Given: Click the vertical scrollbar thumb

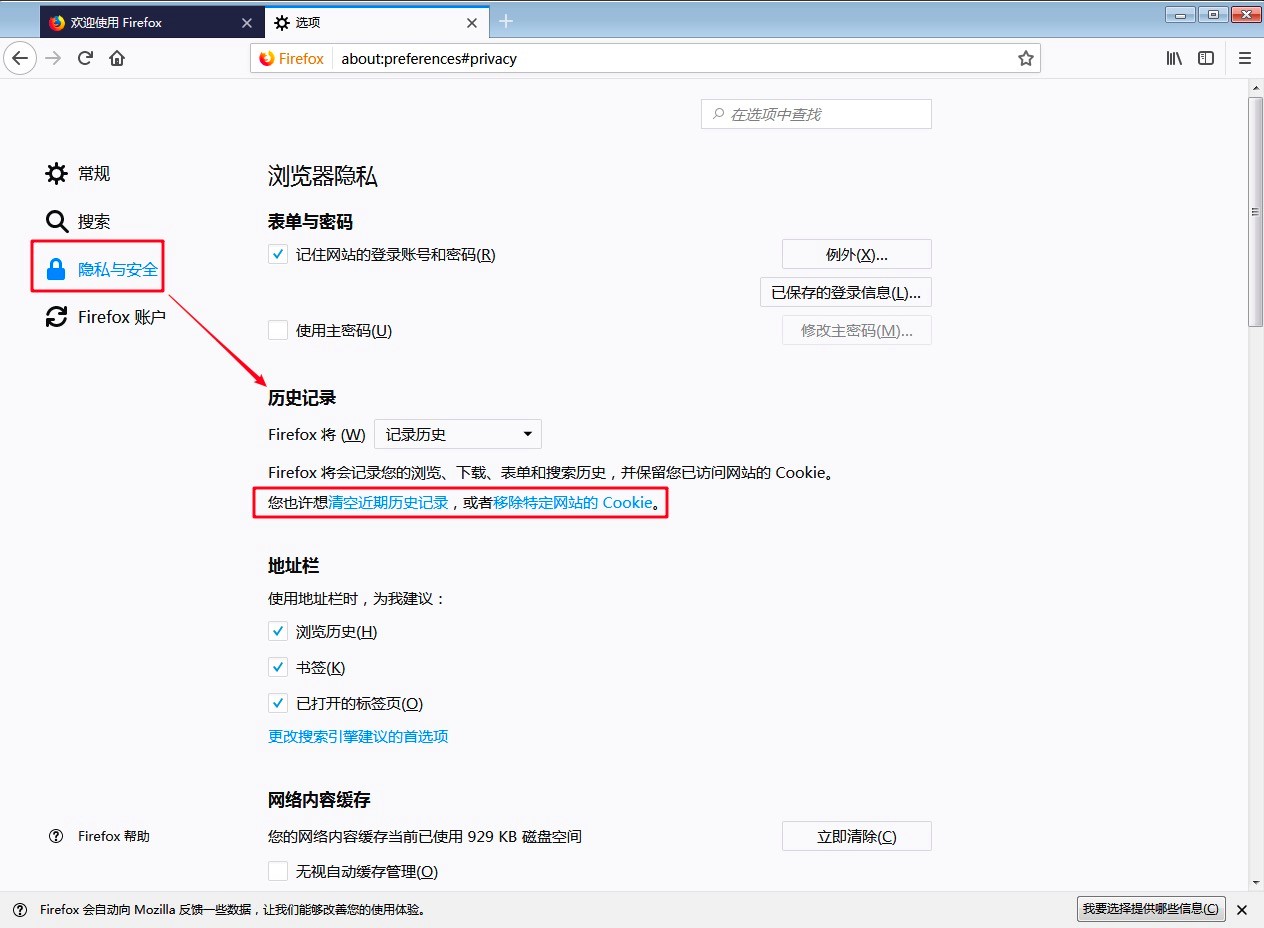Looking at the screenshot, I should point(1256,211).
